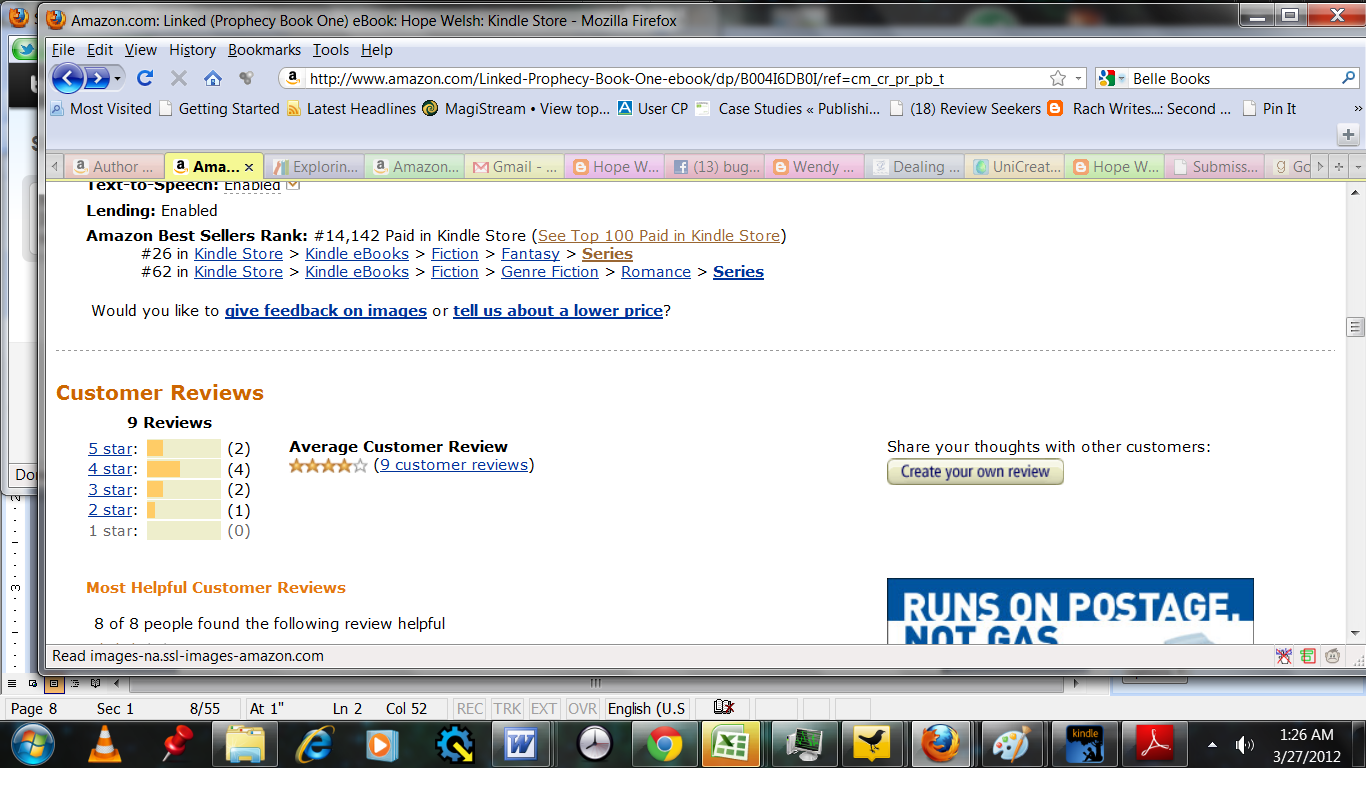Go to the Firefox home page icon
The width and height of the screenshot is (1366, 800).
click(212, 78)
